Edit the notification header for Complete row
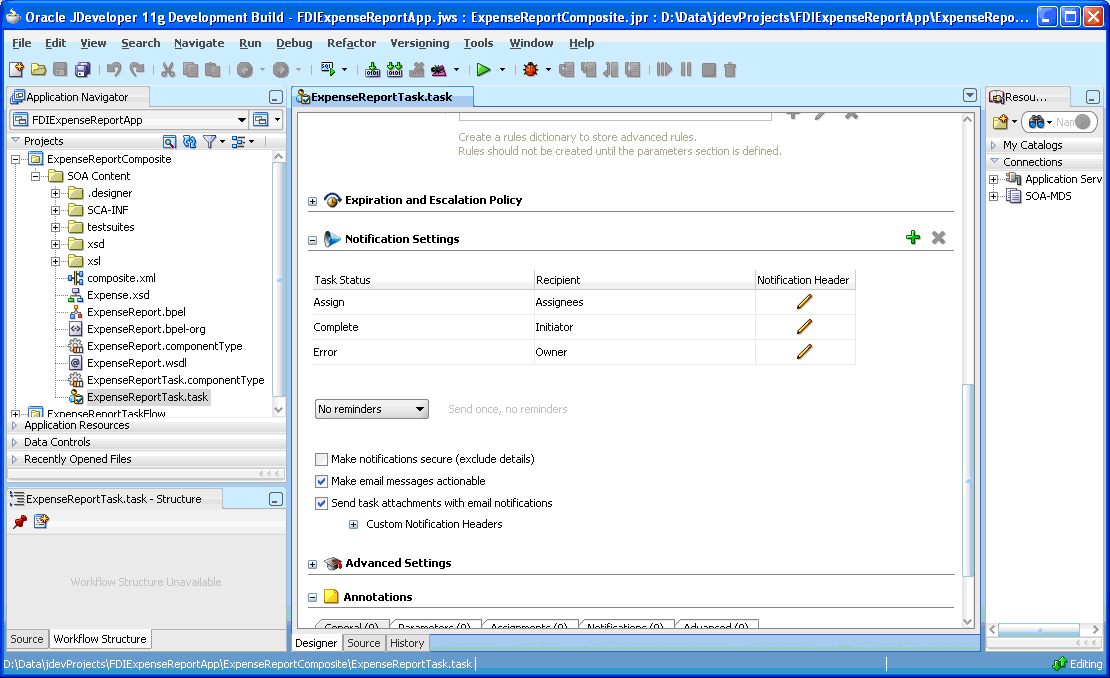Screen dimensions: 1110x678 coord(804,326)
